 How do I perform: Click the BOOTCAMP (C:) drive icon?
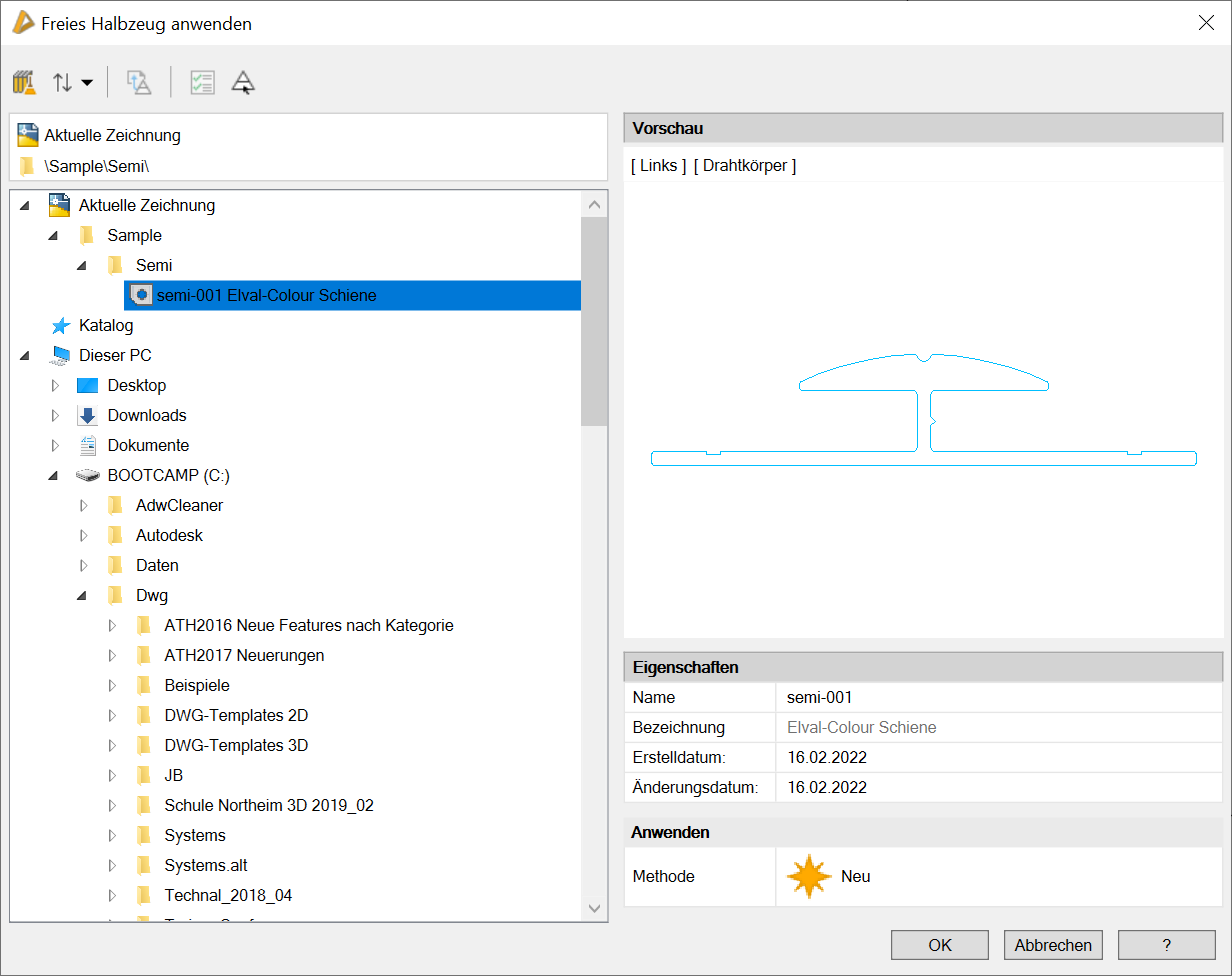[x=88, y=476]
